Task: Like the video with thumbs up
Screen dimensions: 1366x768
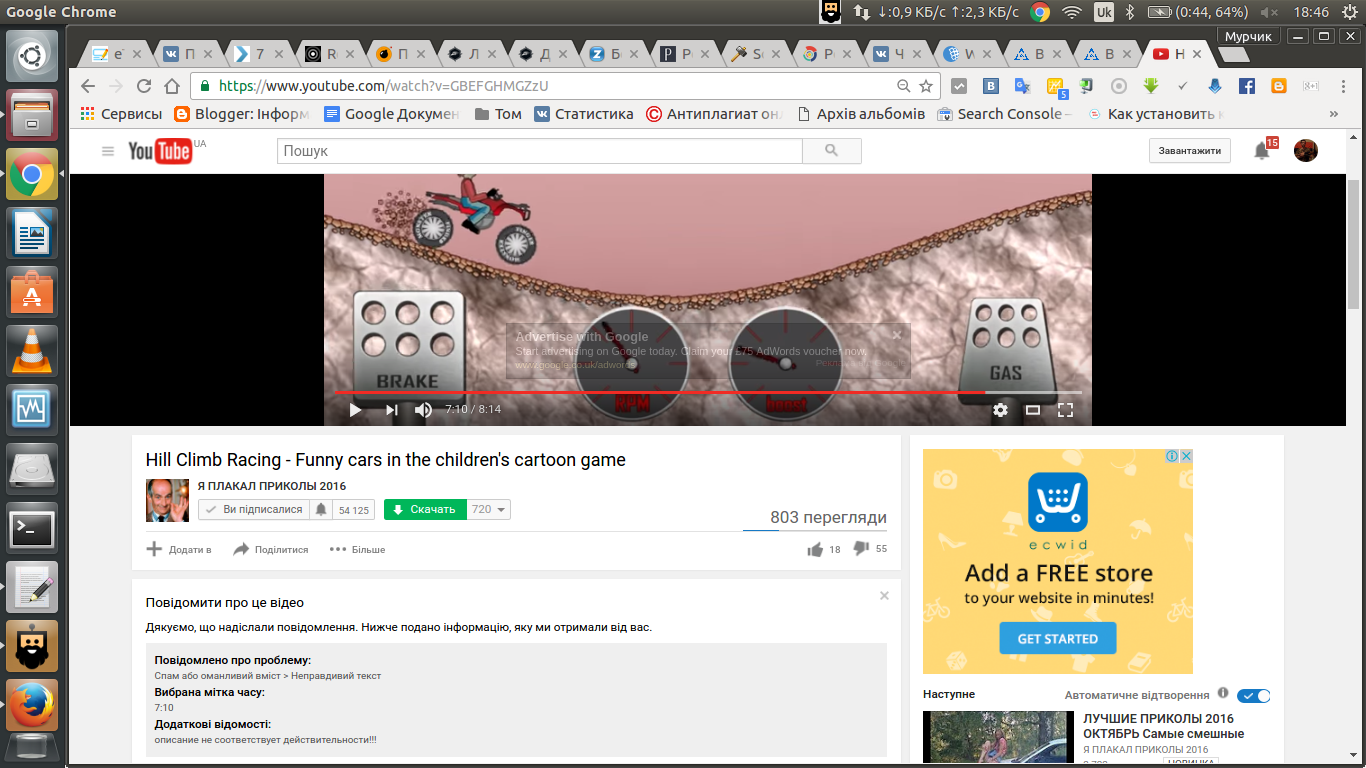Action: [x=815, y=549]
